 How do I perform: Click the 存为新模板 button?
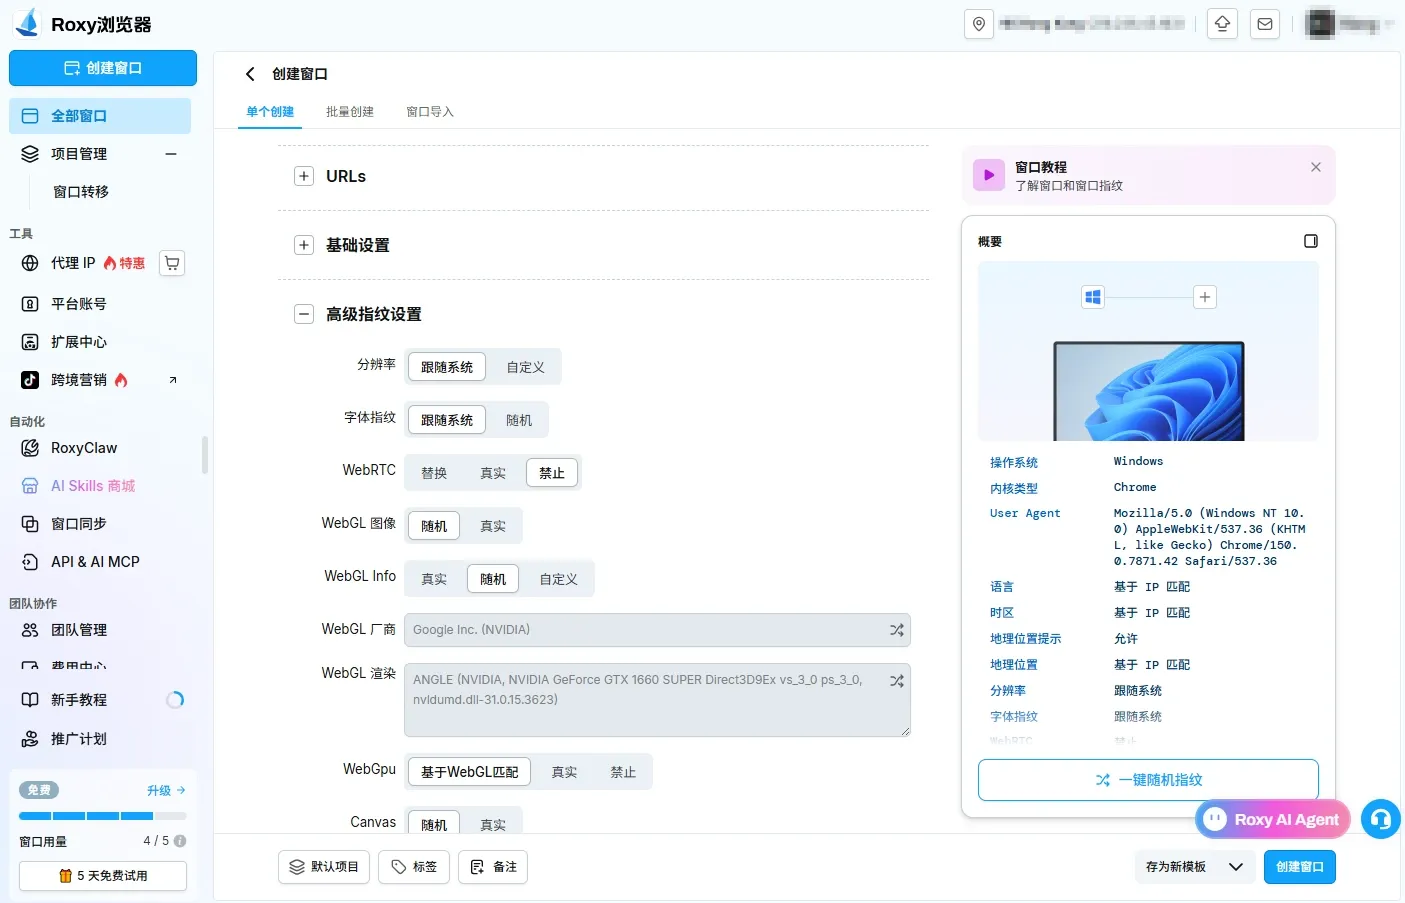[x=1176, y=867]
